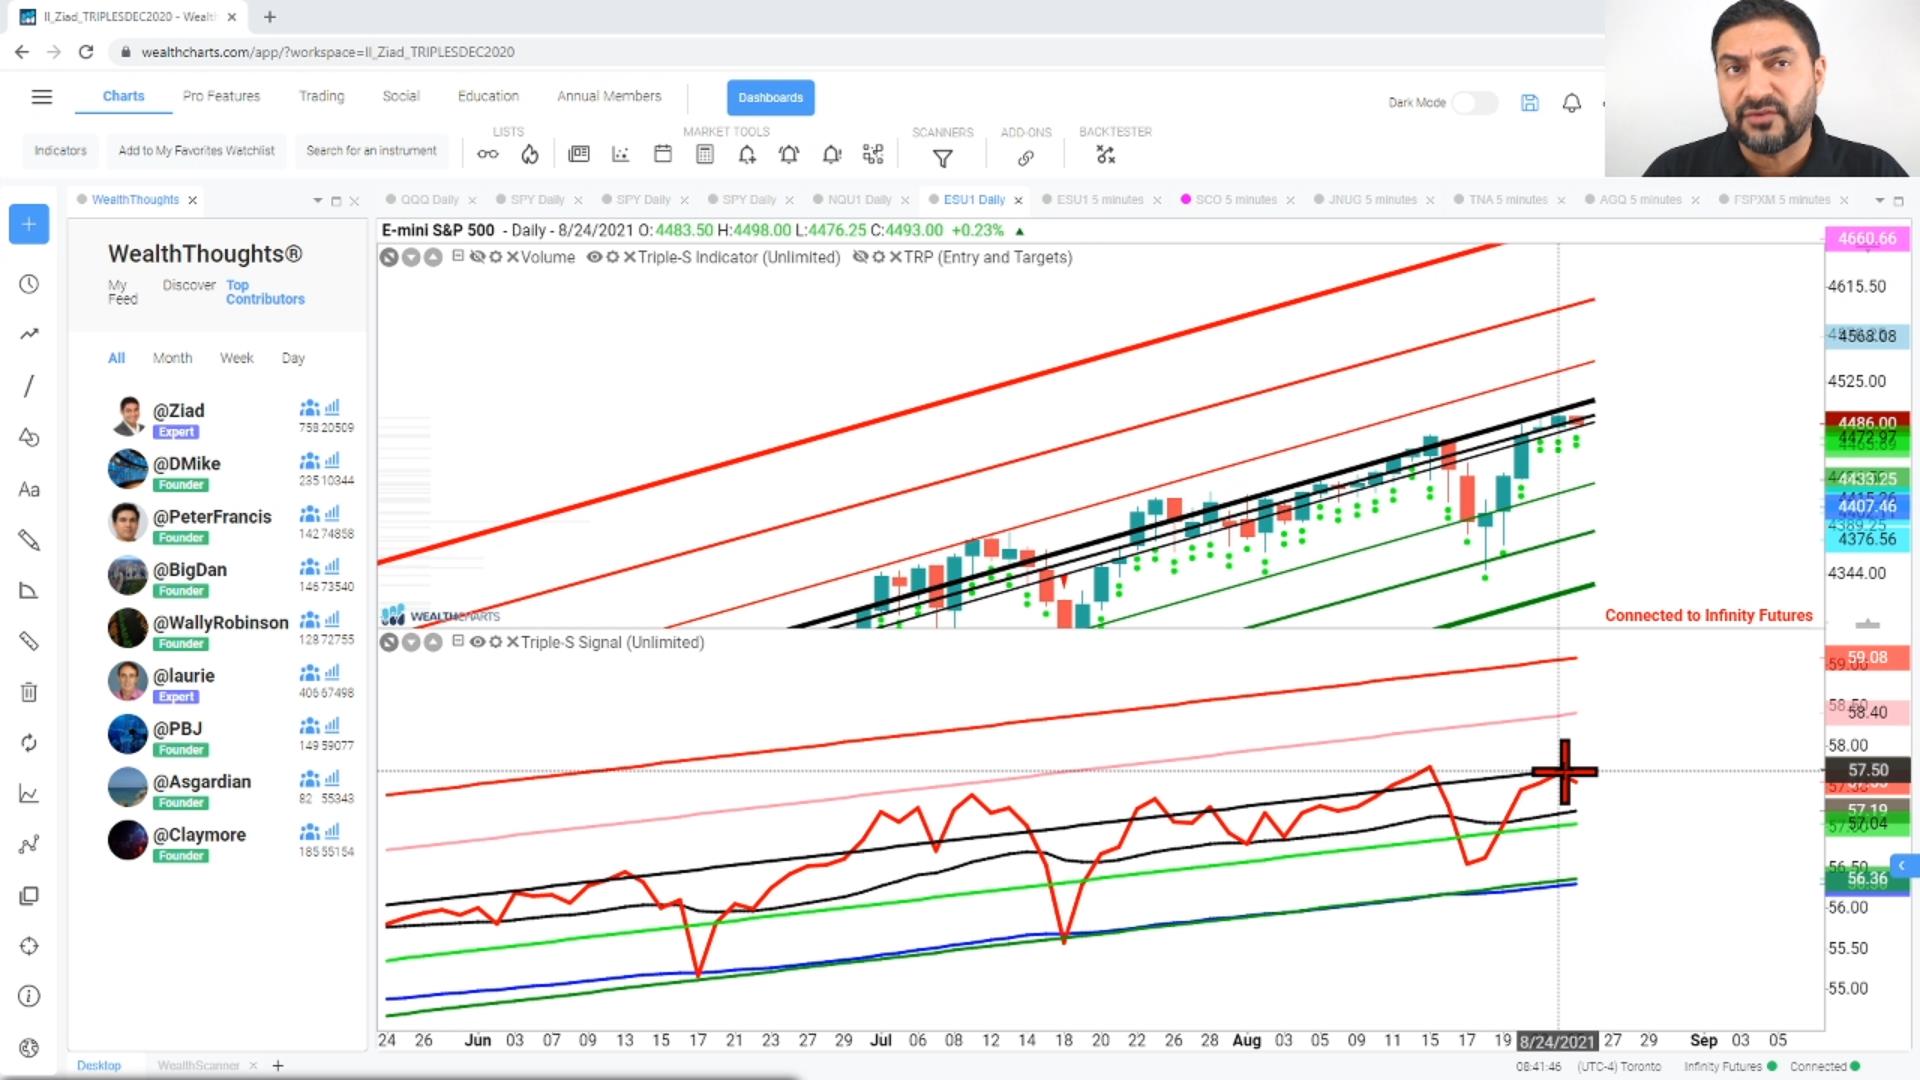
Task: Open the watchlist glasses icon under Lists
Action: 487,154
